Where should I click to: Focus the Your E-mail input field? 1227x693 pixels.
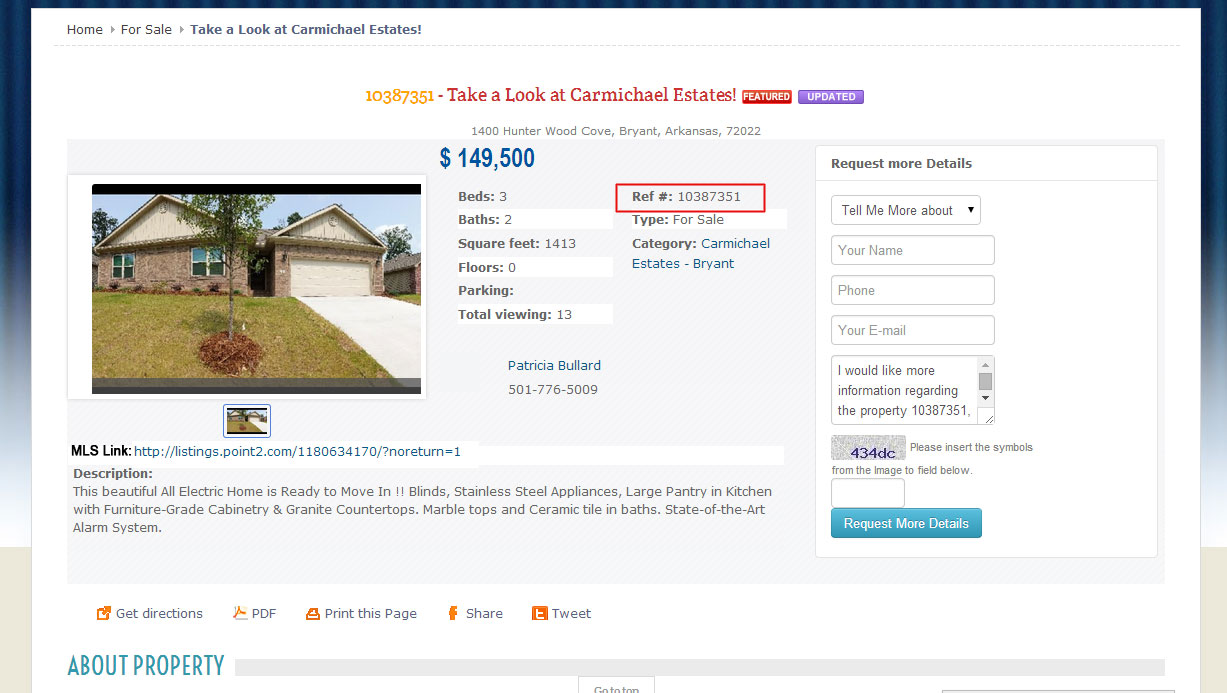(913, 330)
